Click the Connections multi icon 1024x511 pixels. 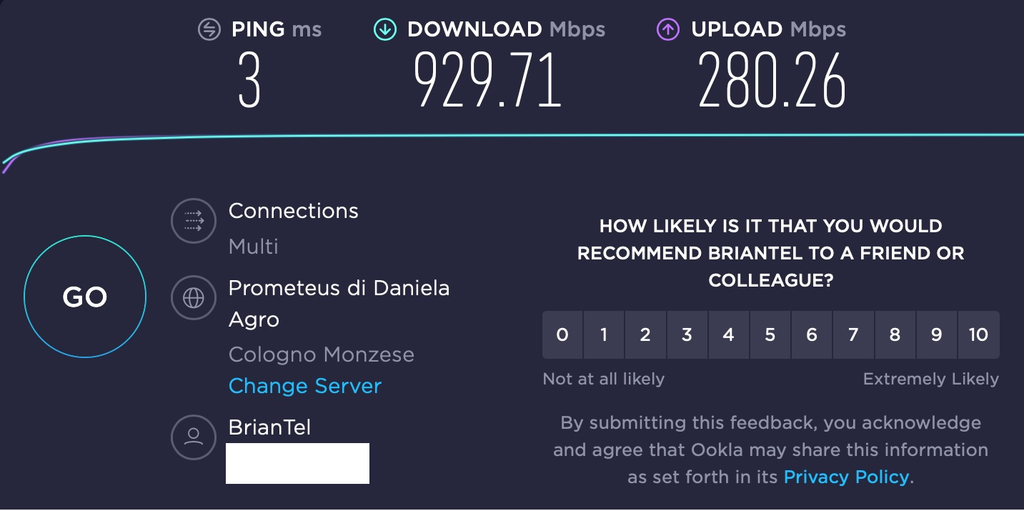[x=193, y=221]
